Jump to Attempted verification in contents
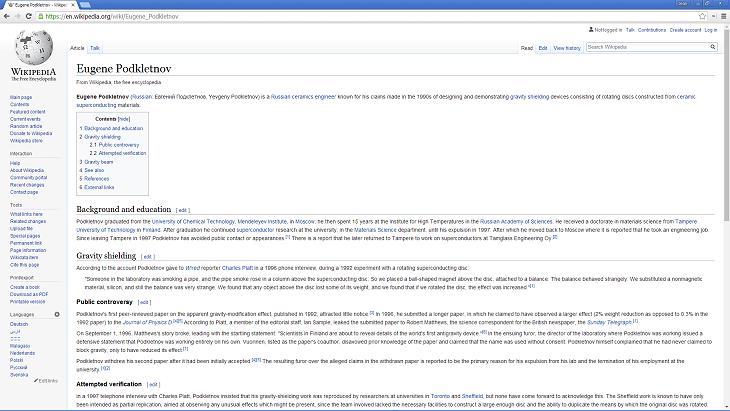 (122, 153)
